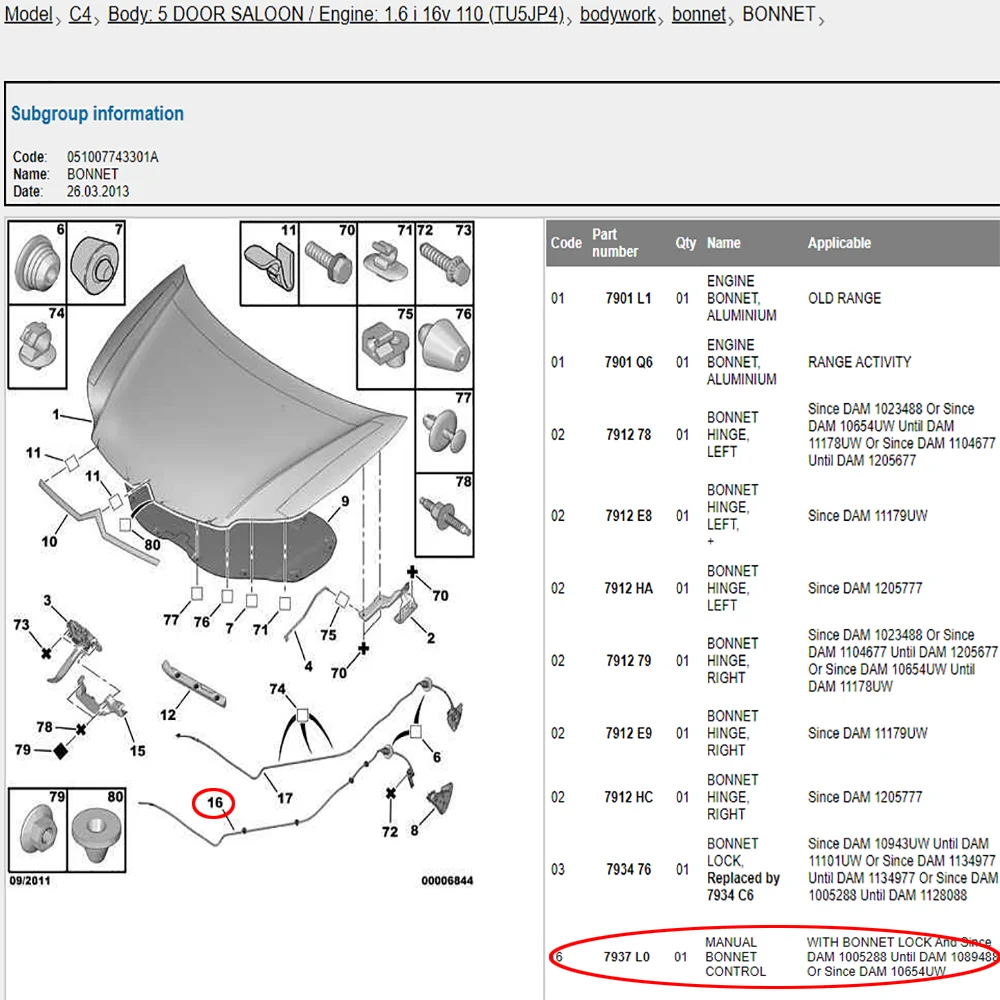The height and width of the screenshot is (1000, 1000).
Task: Click the Code column header
Action: [x=566, y=243]
